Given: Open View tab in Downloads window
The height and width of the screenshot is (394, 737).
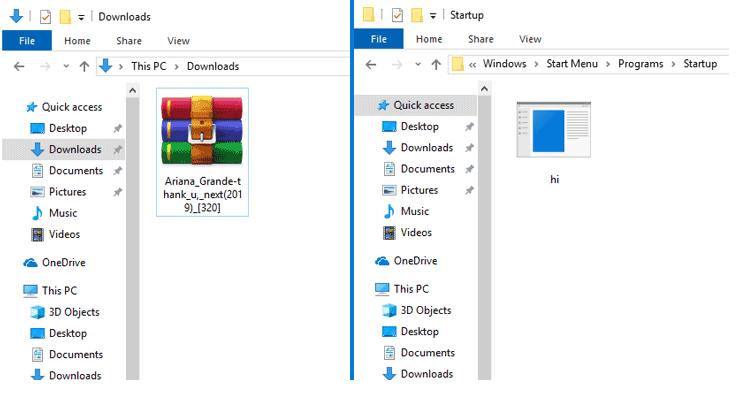Looking at the screenshot, I should point(179,41).
